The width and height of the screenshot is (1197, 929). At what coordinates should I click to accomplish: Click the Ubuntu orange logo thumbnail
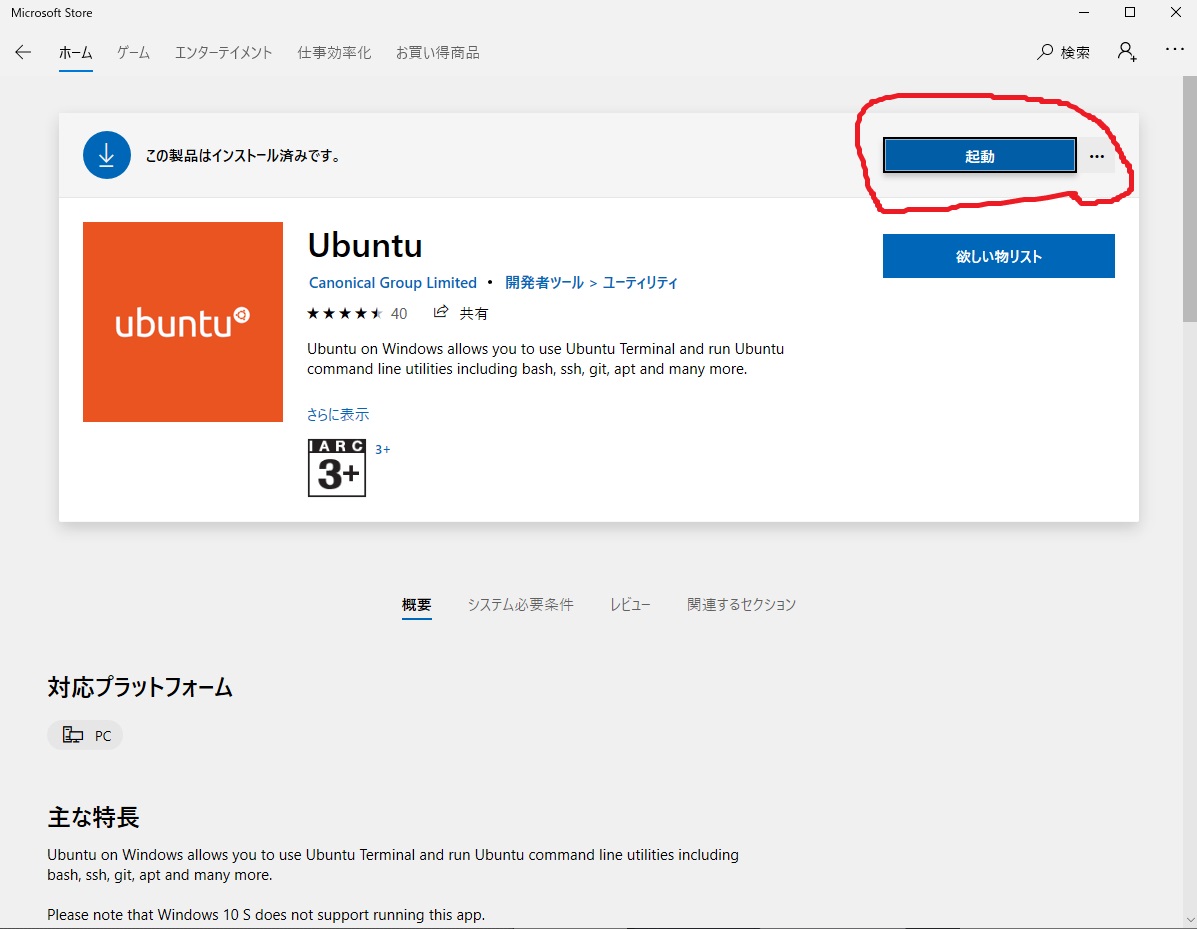pyautogui.click(x=182, y=321)
